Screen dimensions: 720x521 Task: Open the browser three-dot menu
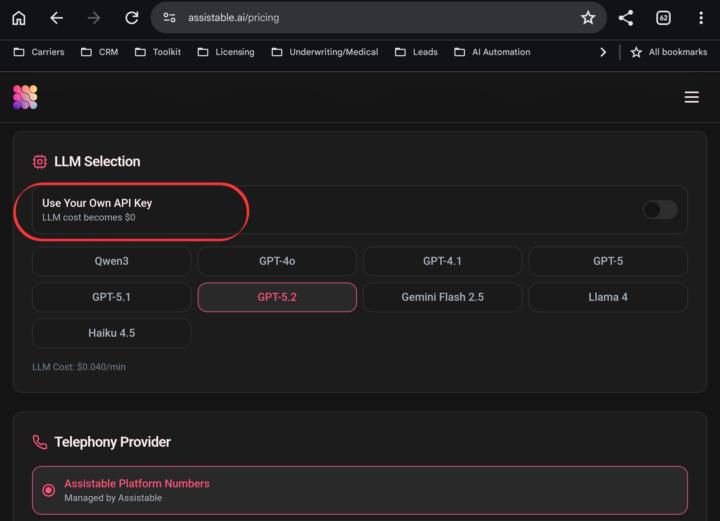[701, 18]
